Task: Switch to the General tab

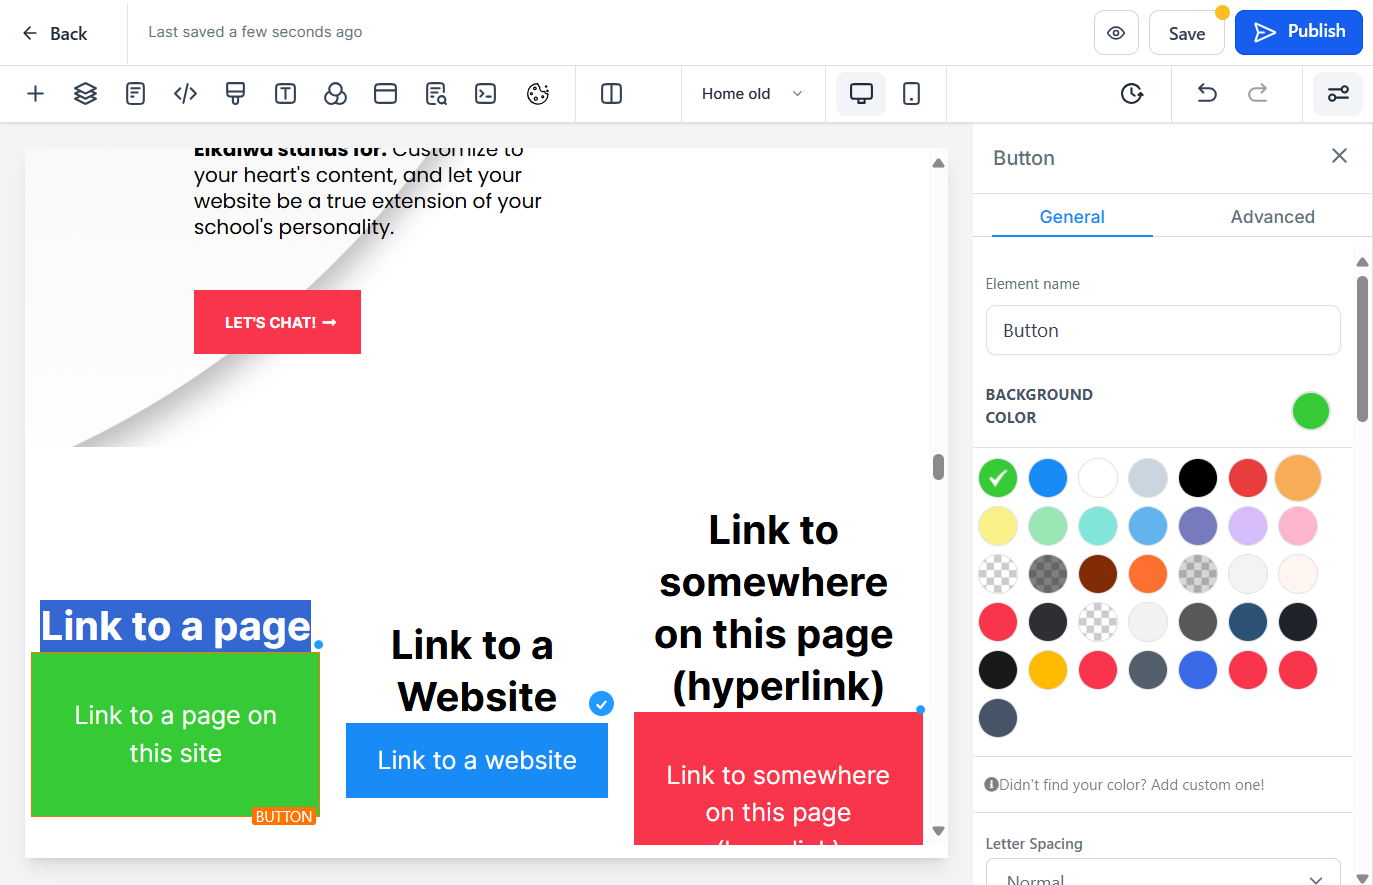Action: coord(1072,217)
